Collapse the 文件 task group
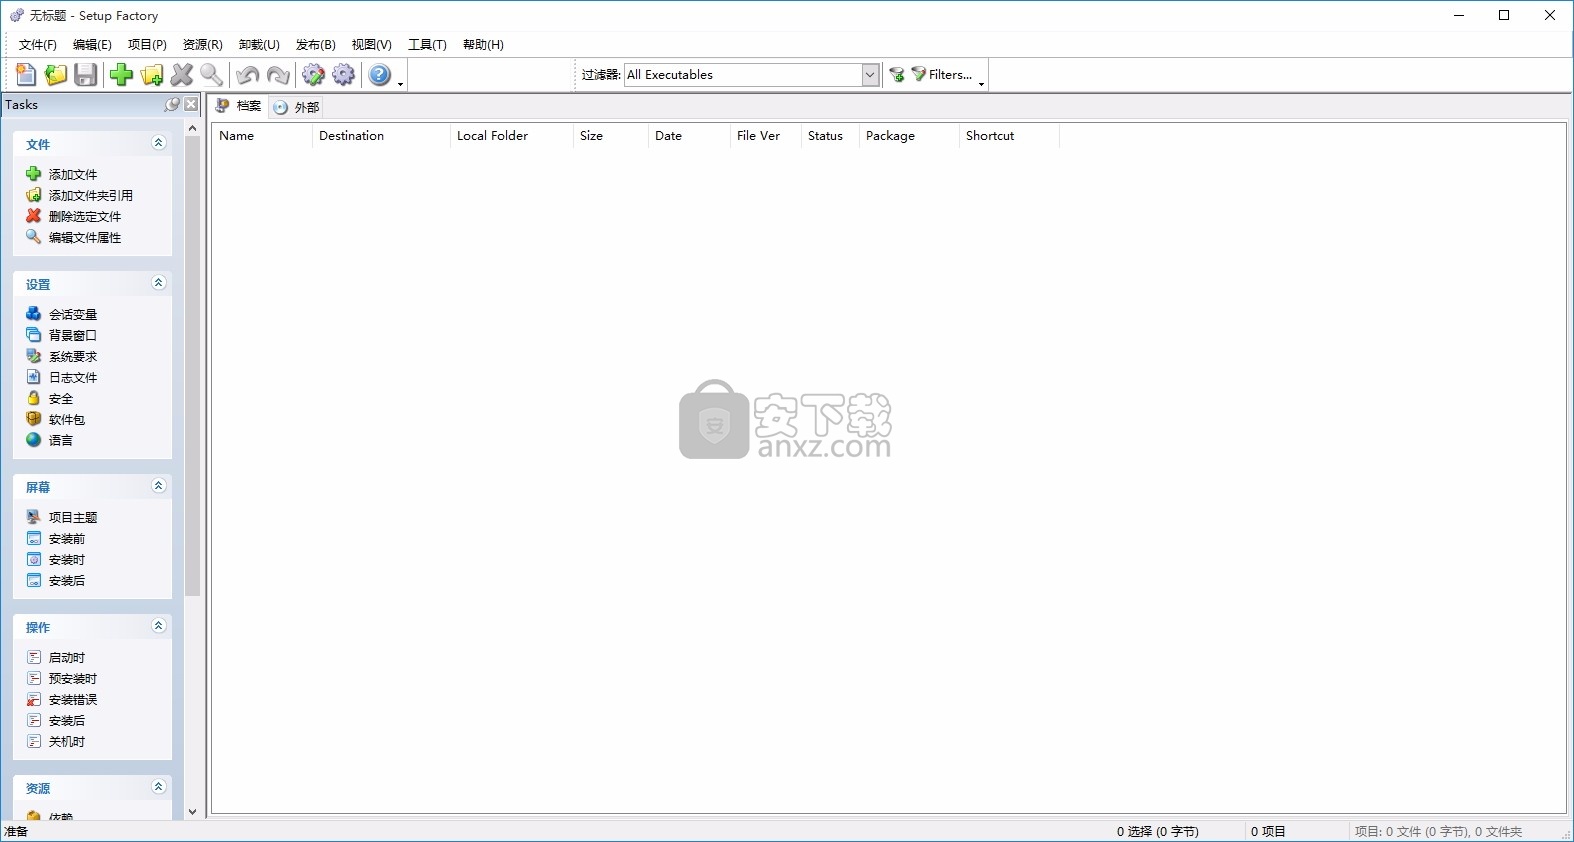Viewport: 1574px width, 842px height. [158, 143]
